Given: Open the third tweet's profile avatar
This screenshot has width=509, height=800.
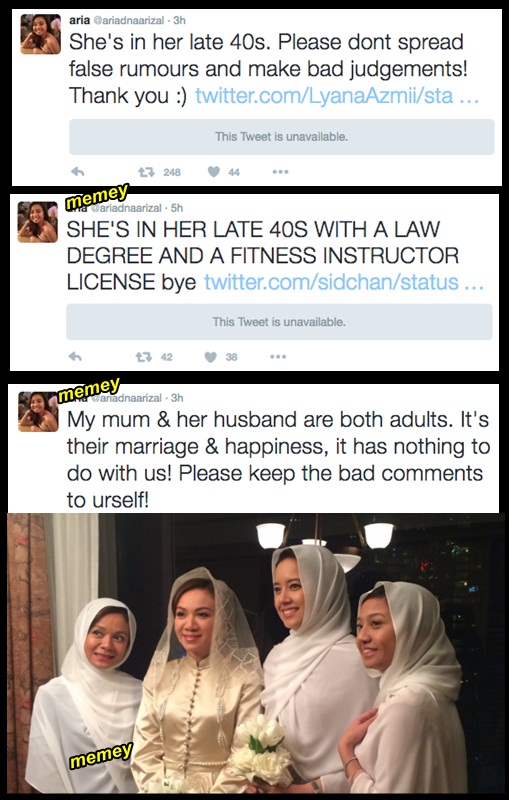Looking at the screenshot, I should tap(38, 412).
